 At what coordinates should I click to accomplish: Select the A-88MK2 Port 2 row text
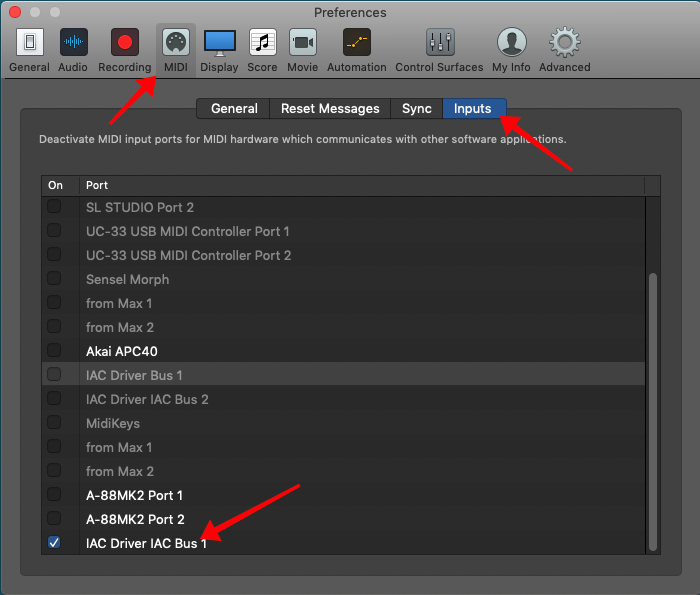tap(135, 520)
